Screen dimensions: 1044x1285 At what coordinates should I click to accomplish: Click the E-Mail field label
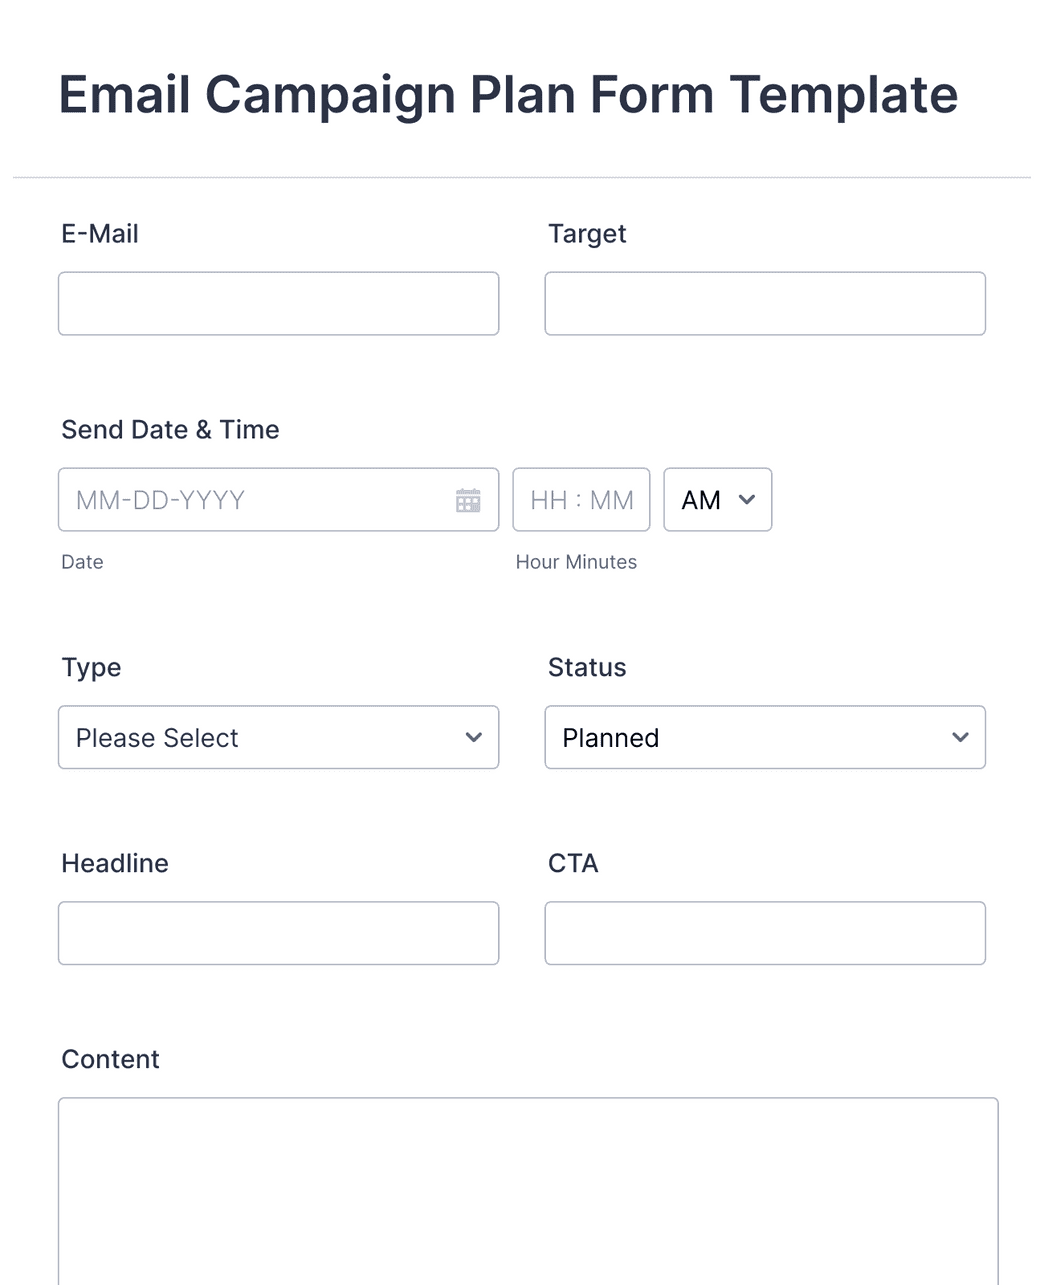coord(100,233)
